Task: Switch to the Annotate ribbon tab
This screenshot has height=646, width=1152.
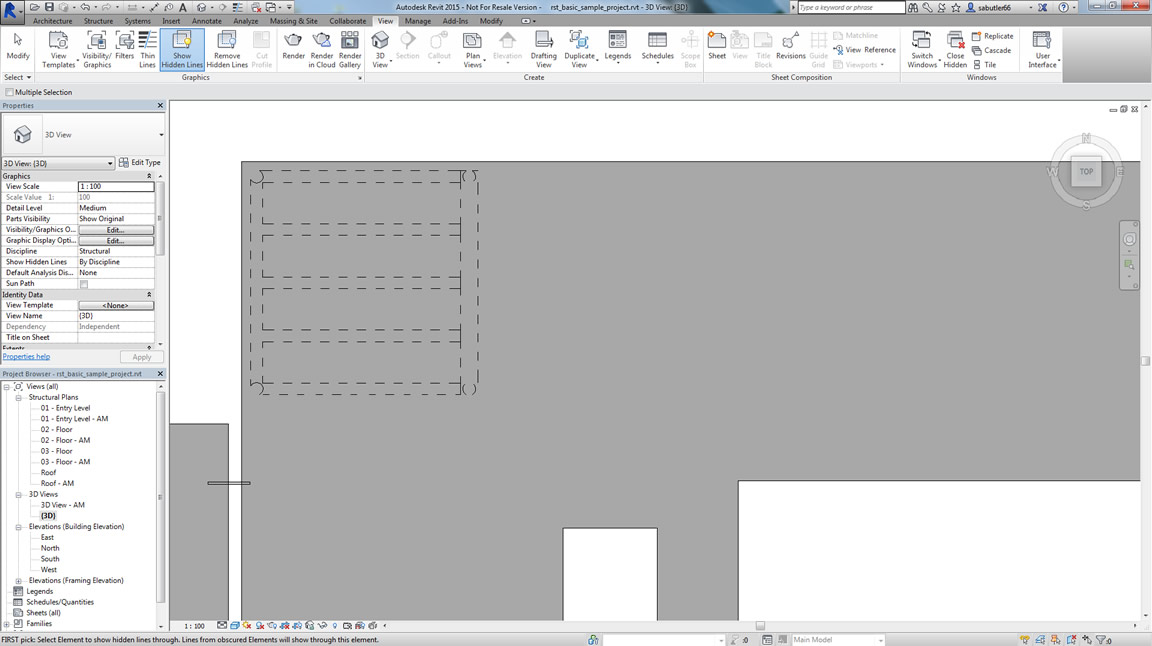Action: 206,21
